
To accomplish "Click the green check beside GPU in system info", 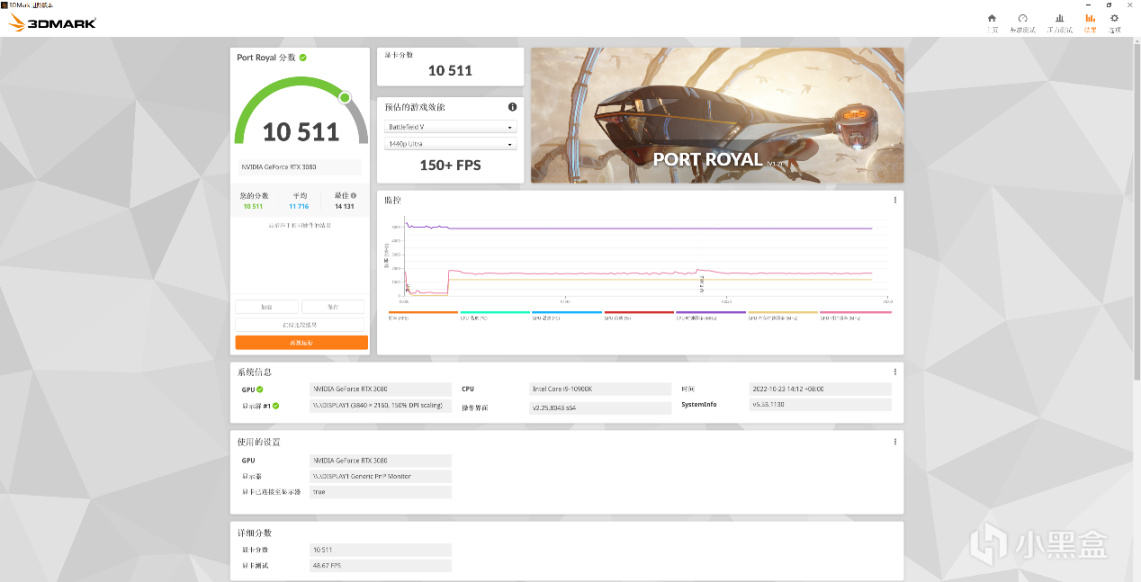I will pos(260,389).
